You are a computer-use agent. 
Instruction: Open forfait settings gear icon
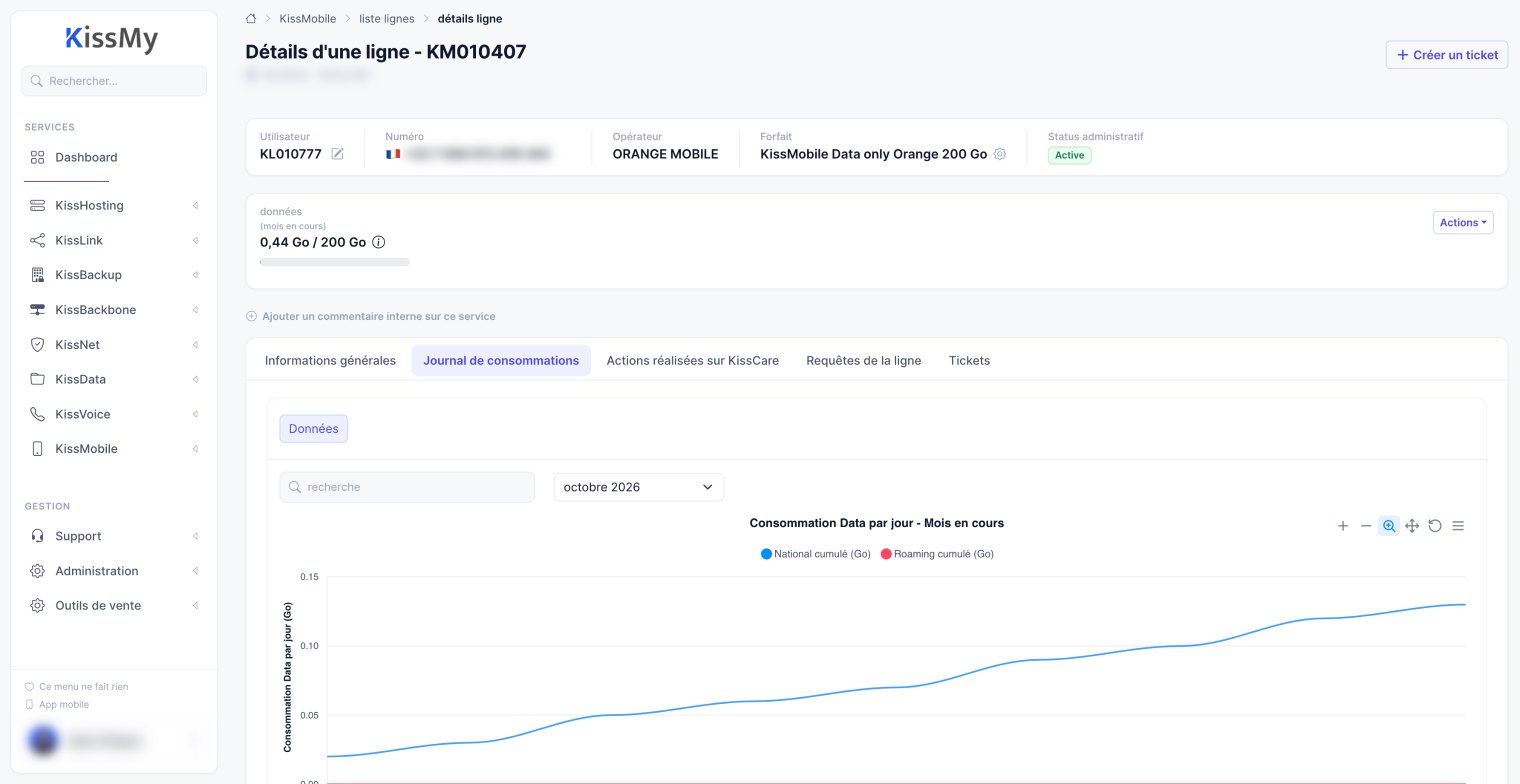(1000, 154)
